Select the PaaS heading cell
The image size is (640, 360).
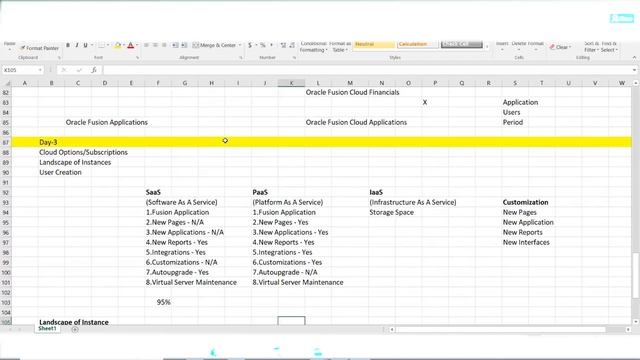tap(265, 192)
